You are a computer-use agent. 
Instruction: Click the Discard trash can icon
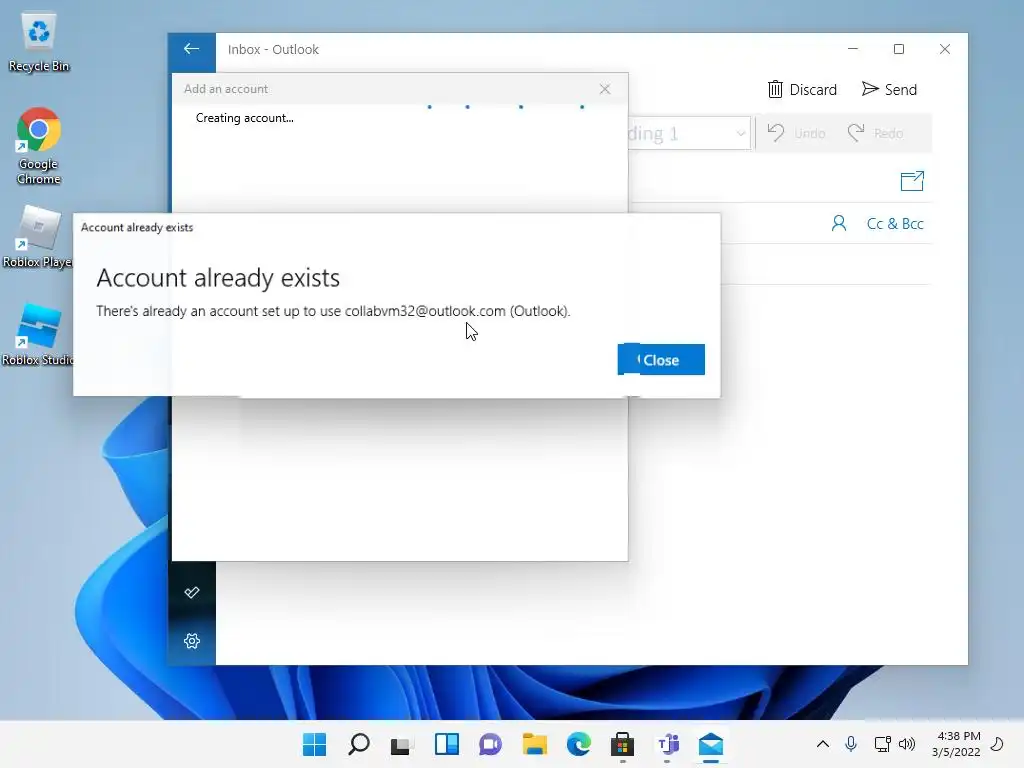[775, 89]
